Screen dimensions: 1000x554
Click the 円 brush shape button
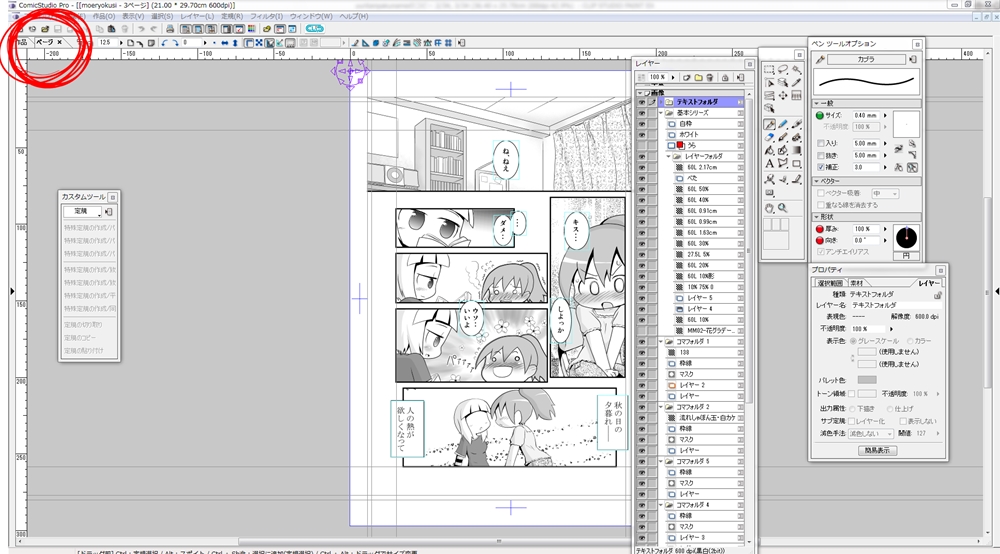(906, 256)
